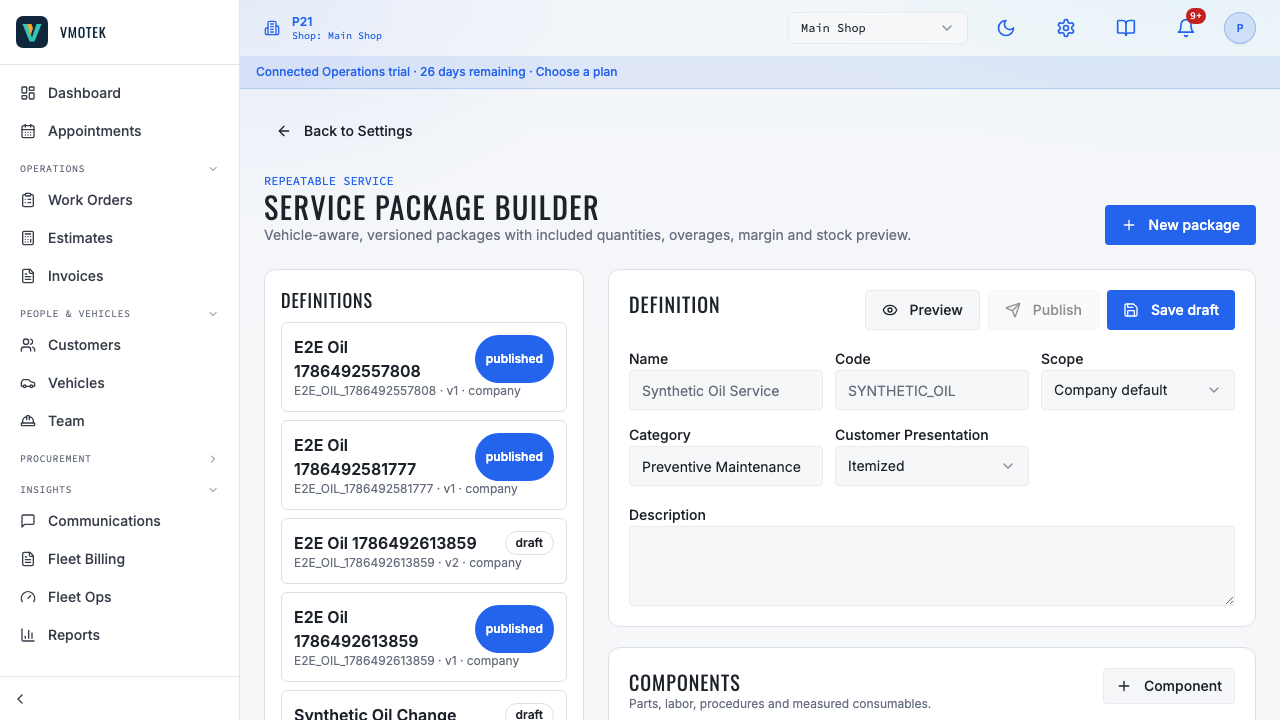Open the Customer Presentation dropdown
This screenshot has height=720, width=1280.
tap(932, 466)
